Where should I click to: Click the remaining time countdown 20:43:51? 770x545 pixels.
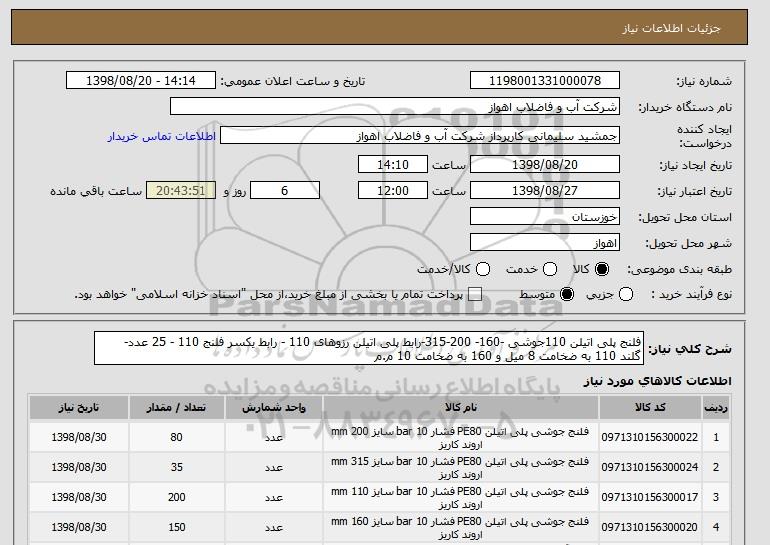181,191
